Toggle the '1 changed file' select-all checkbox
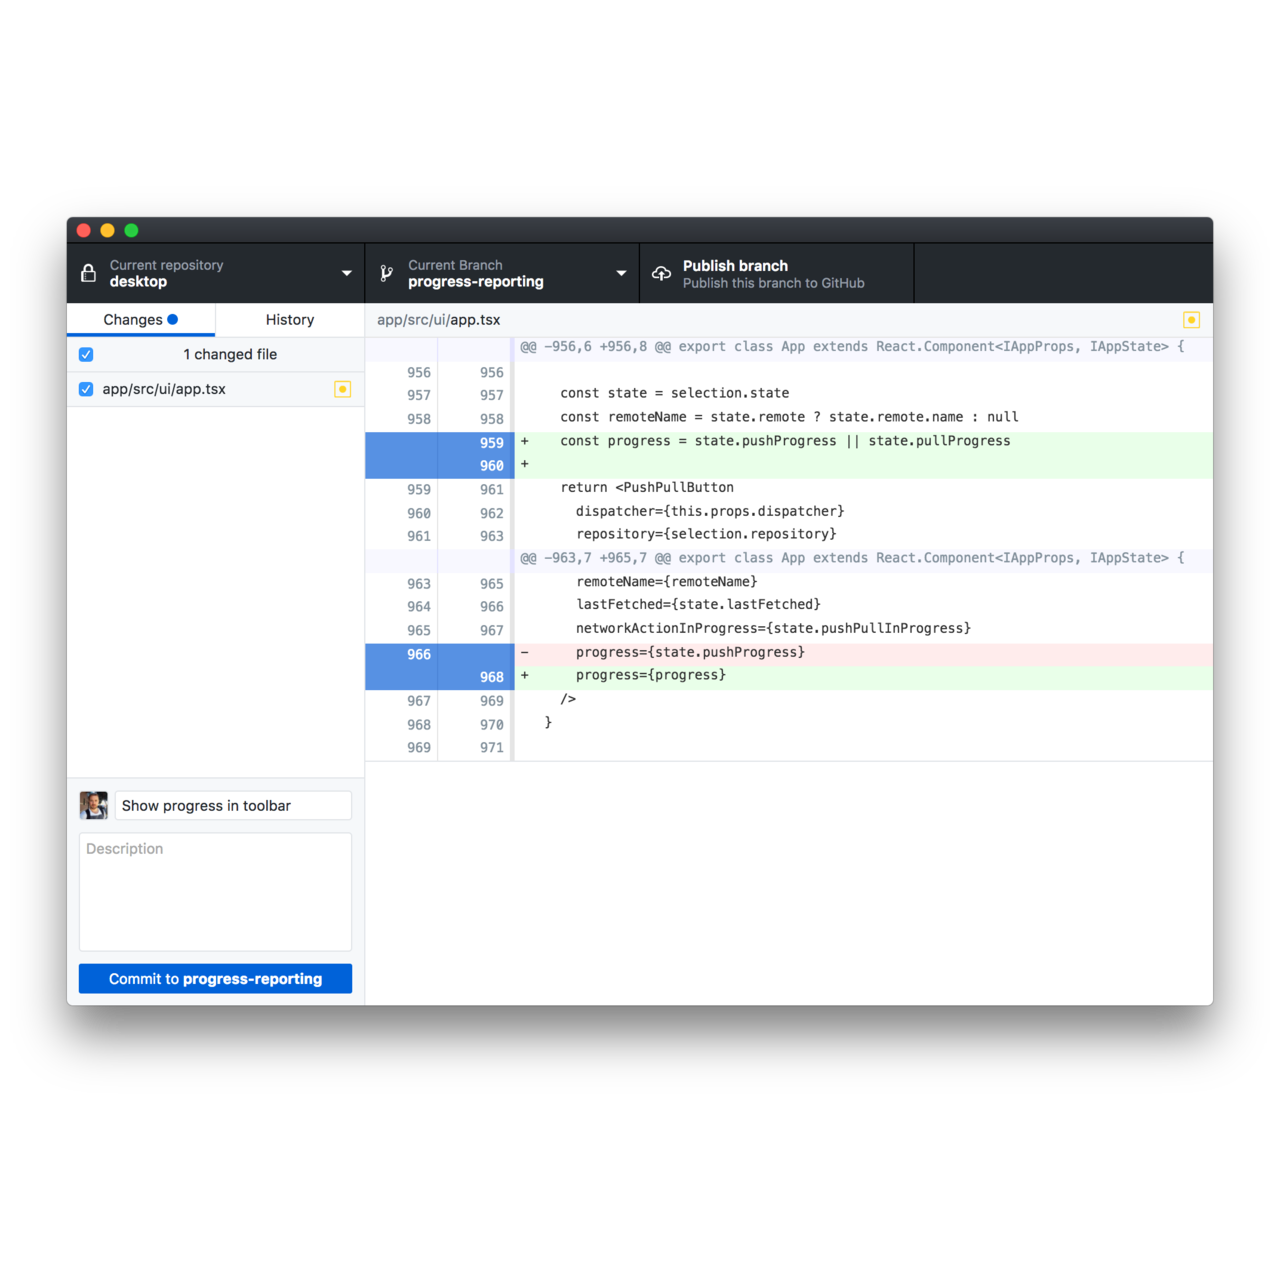 [86, 354]
